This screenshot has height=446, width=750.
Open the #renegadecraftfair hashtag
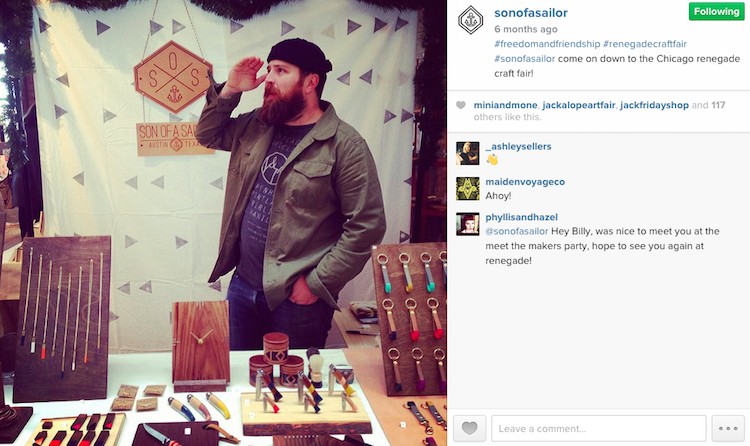click(x=645, y=44)
